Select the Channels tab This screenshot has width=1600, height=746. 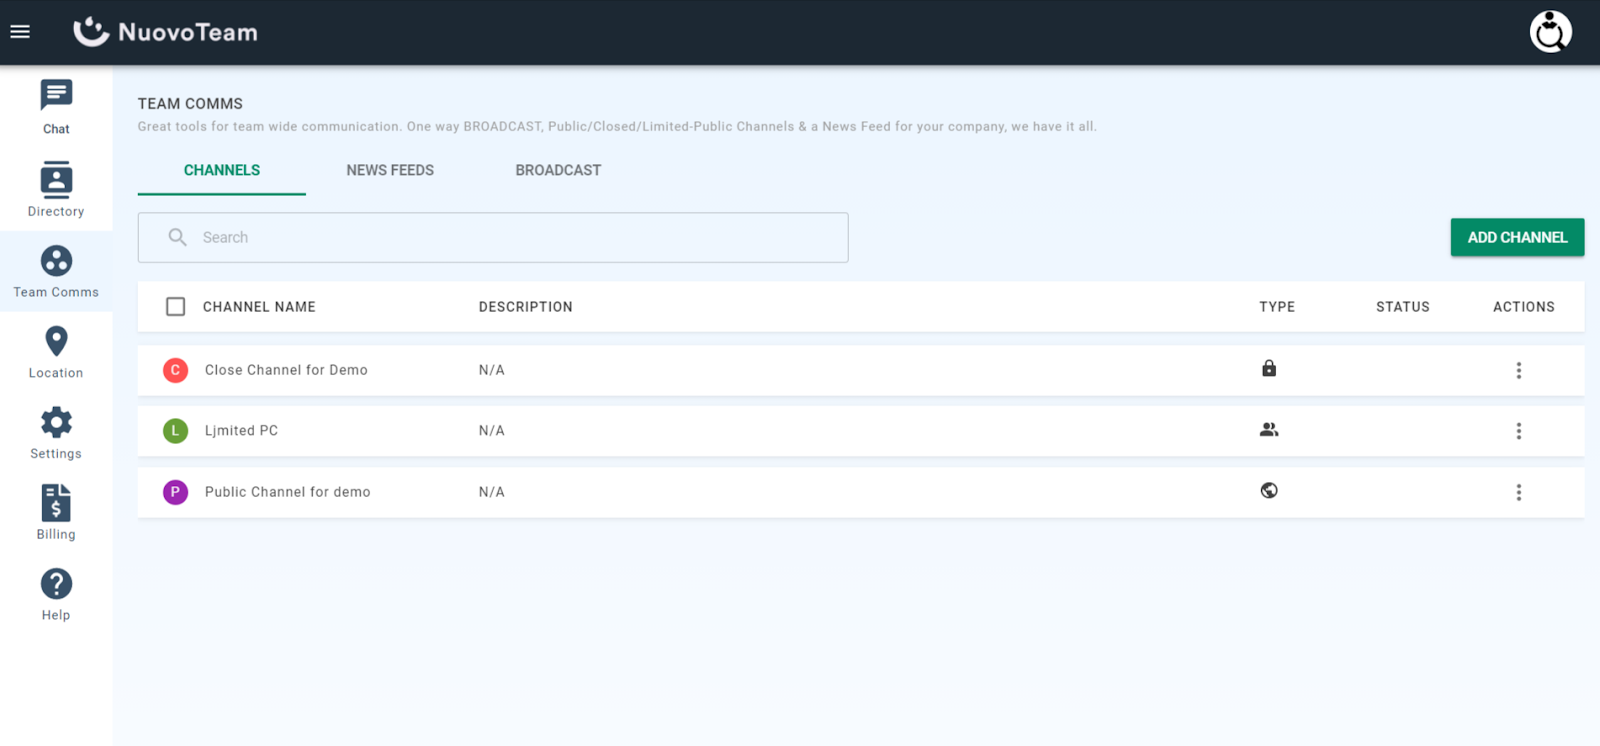coord(222,171)
